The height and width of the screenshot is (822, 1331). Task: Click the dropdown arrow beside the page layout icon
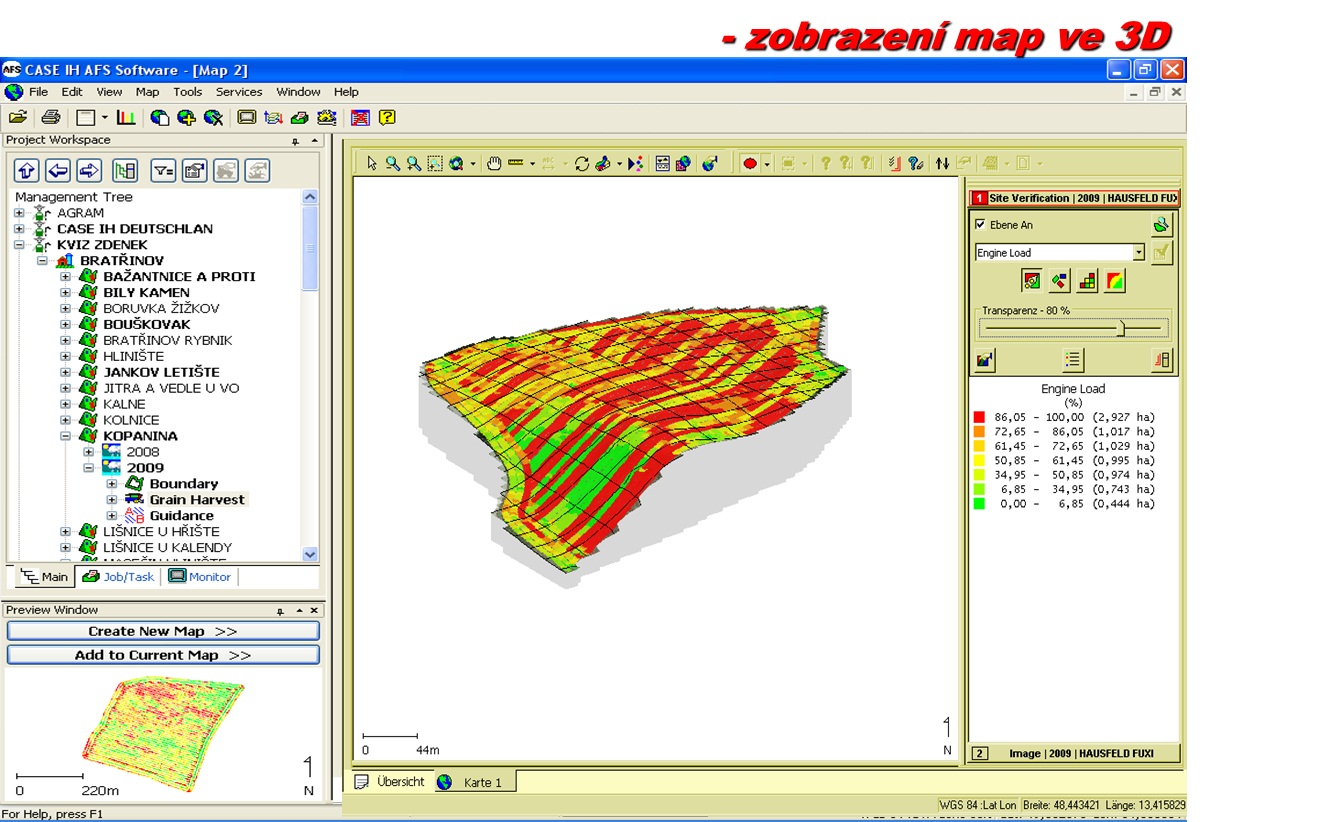(x=104, y=118)
